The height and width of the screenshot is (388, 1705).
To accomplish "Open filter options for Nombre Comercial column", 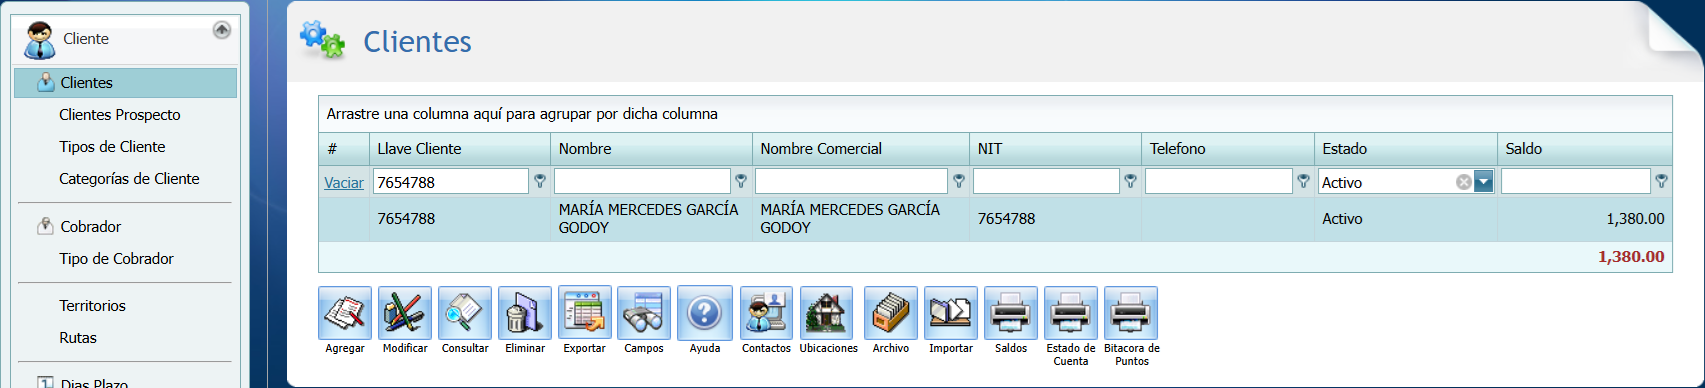I will click(x=959, y=181).
